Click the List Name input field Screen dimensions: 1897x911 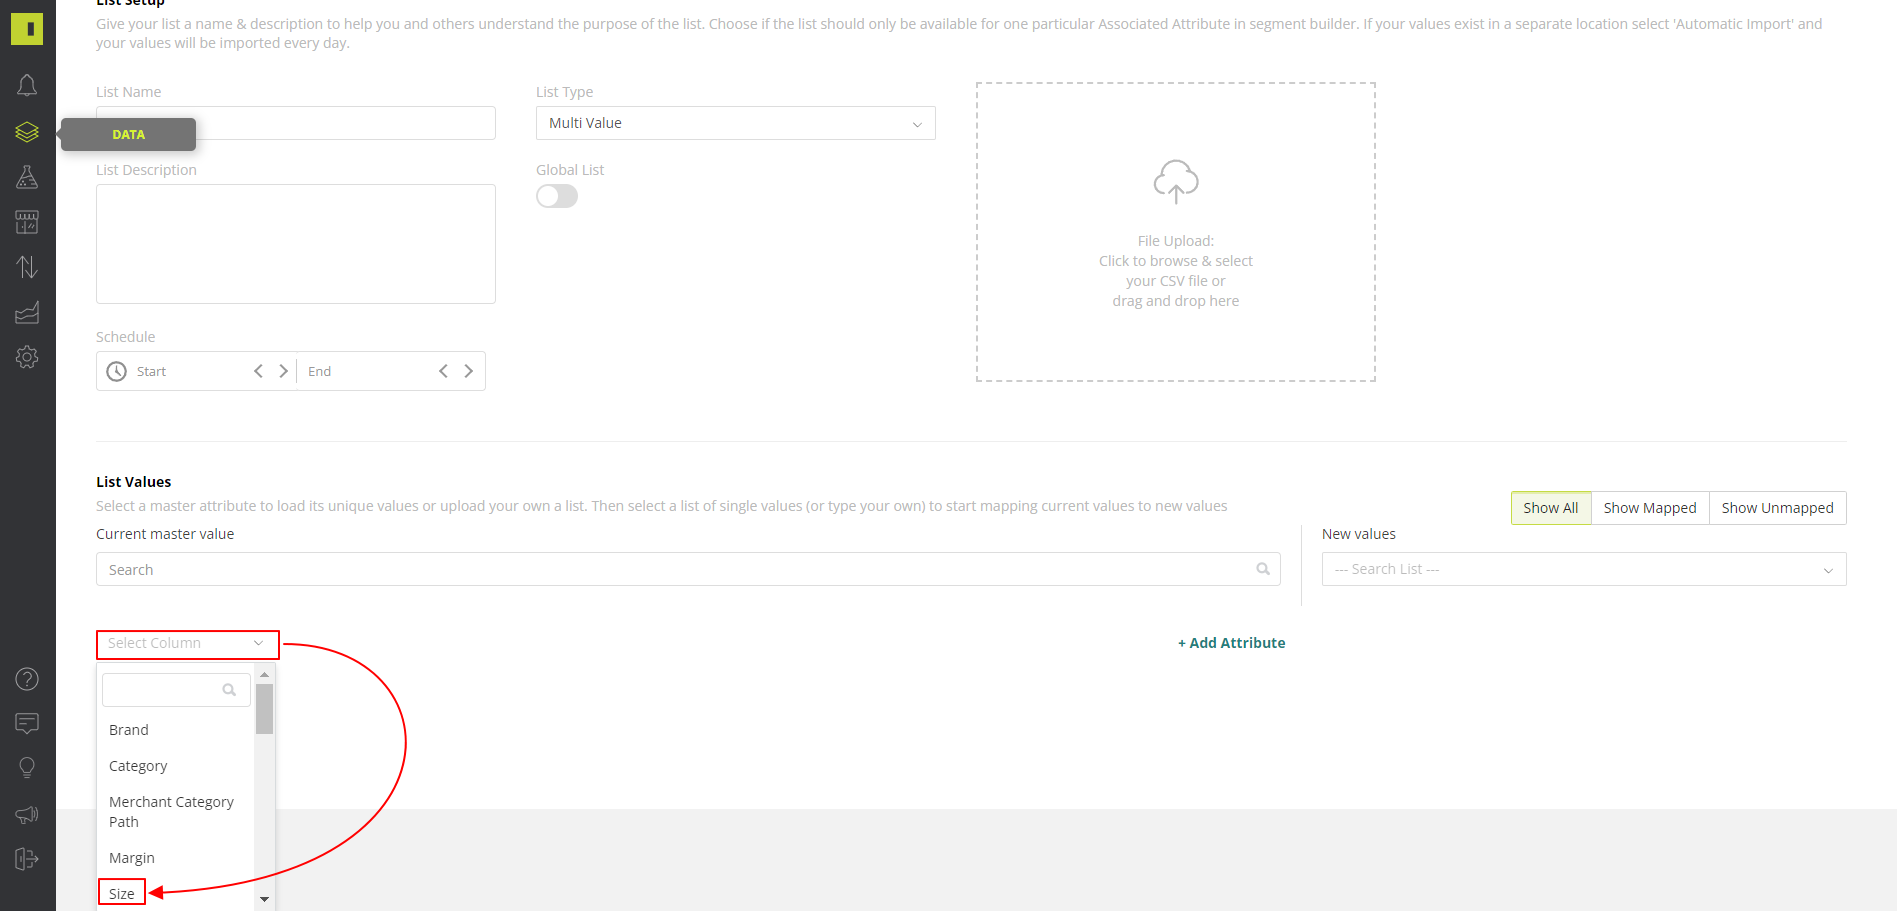point(296,123)
